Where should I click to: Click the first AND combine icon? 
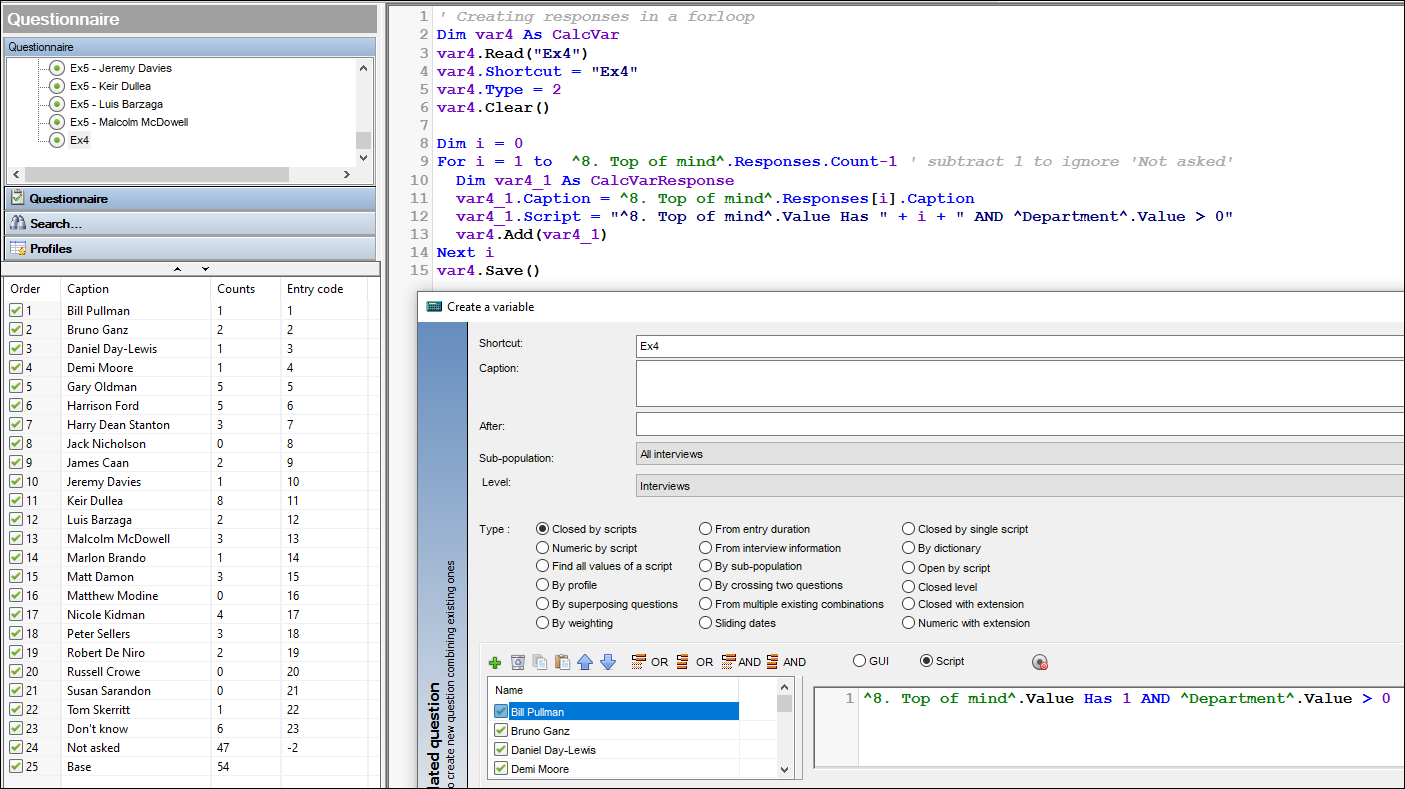pos(729,662)
